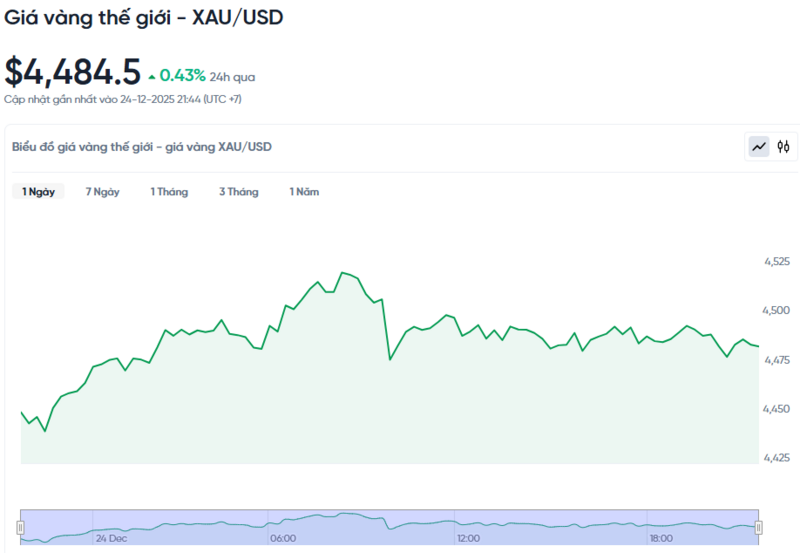
Task: Click the left handle of range navigator
Action: pos(20,526)
